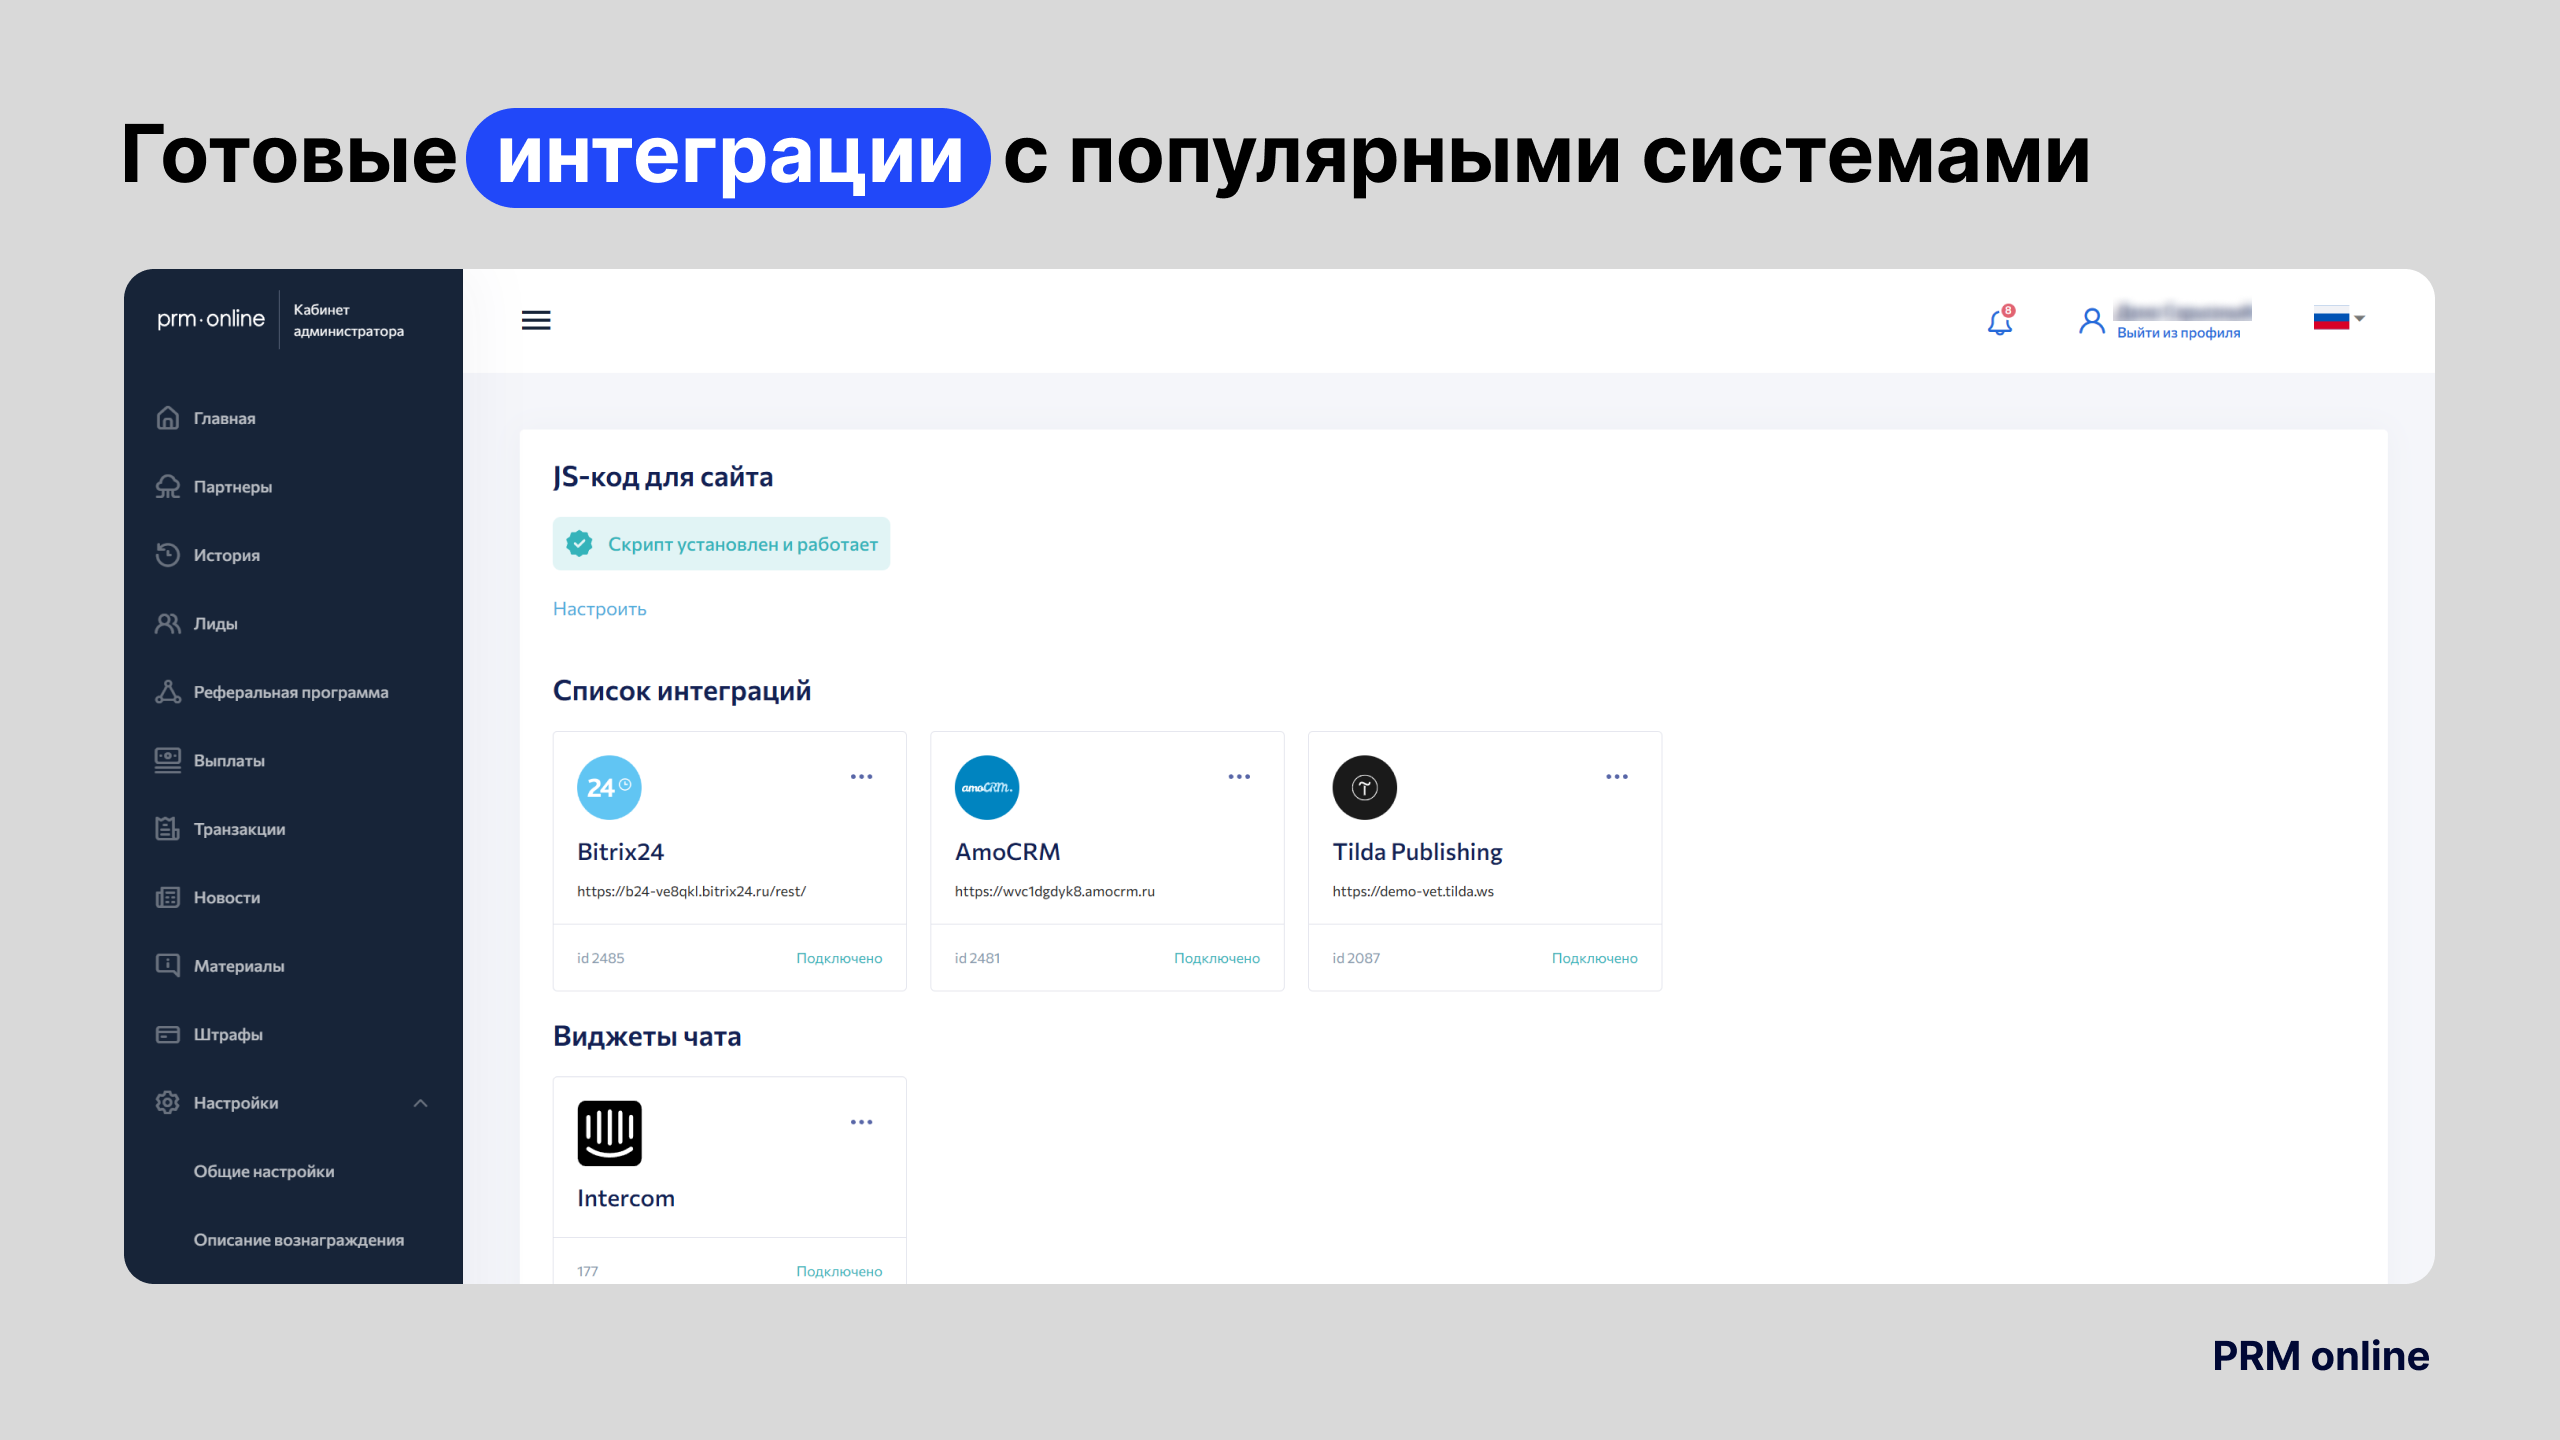
Task: Click the script installed status checkmark icon
Action: tap(579, 543)
